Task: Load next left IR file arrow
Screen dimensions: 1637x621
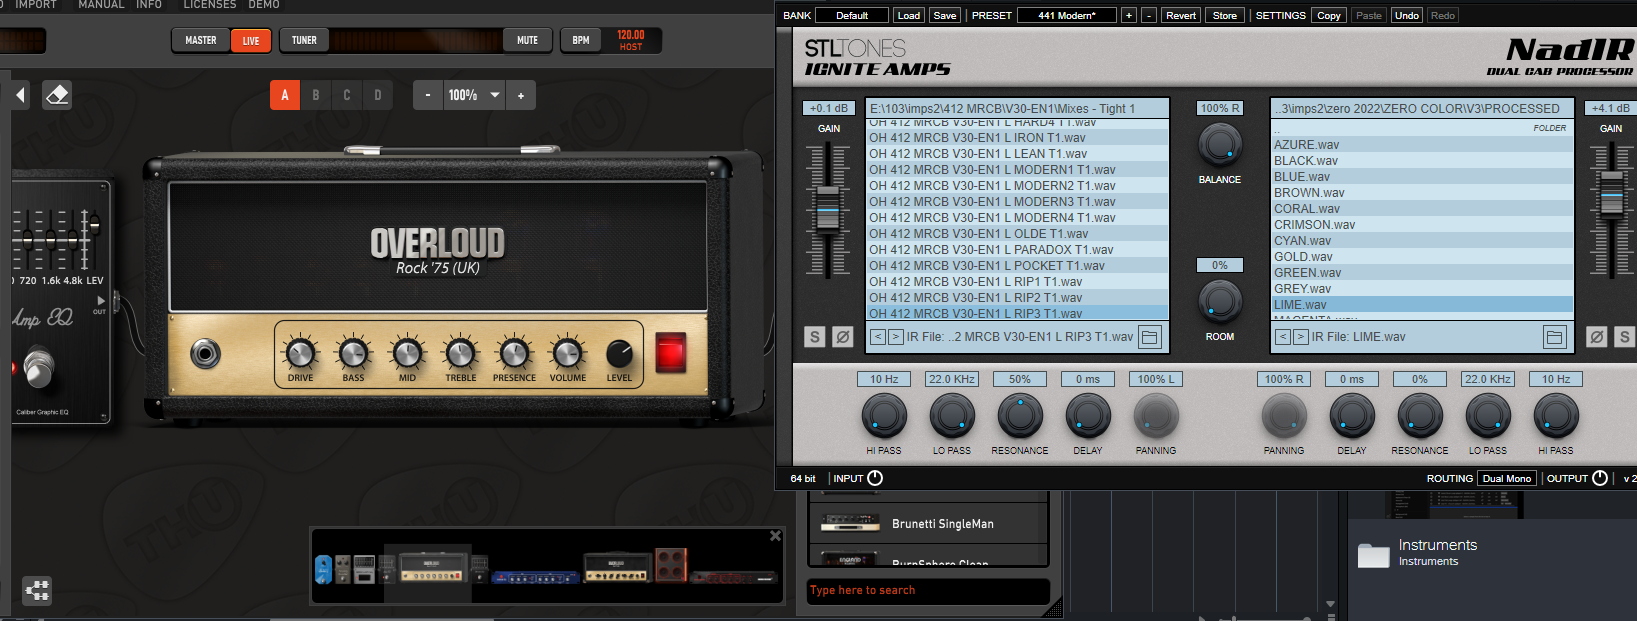Action: click(895, 337)
